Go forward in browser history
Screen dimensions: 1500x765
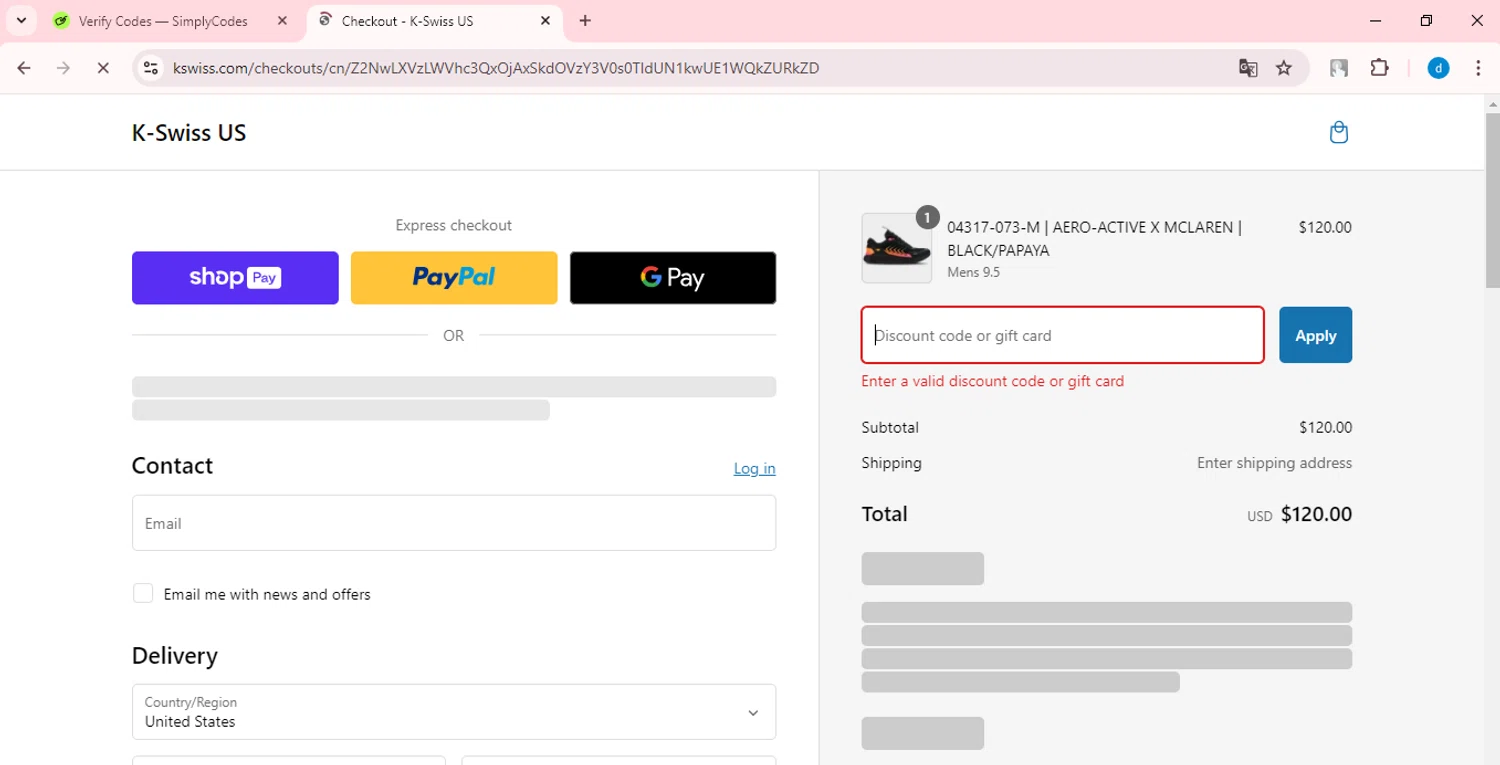63,68
